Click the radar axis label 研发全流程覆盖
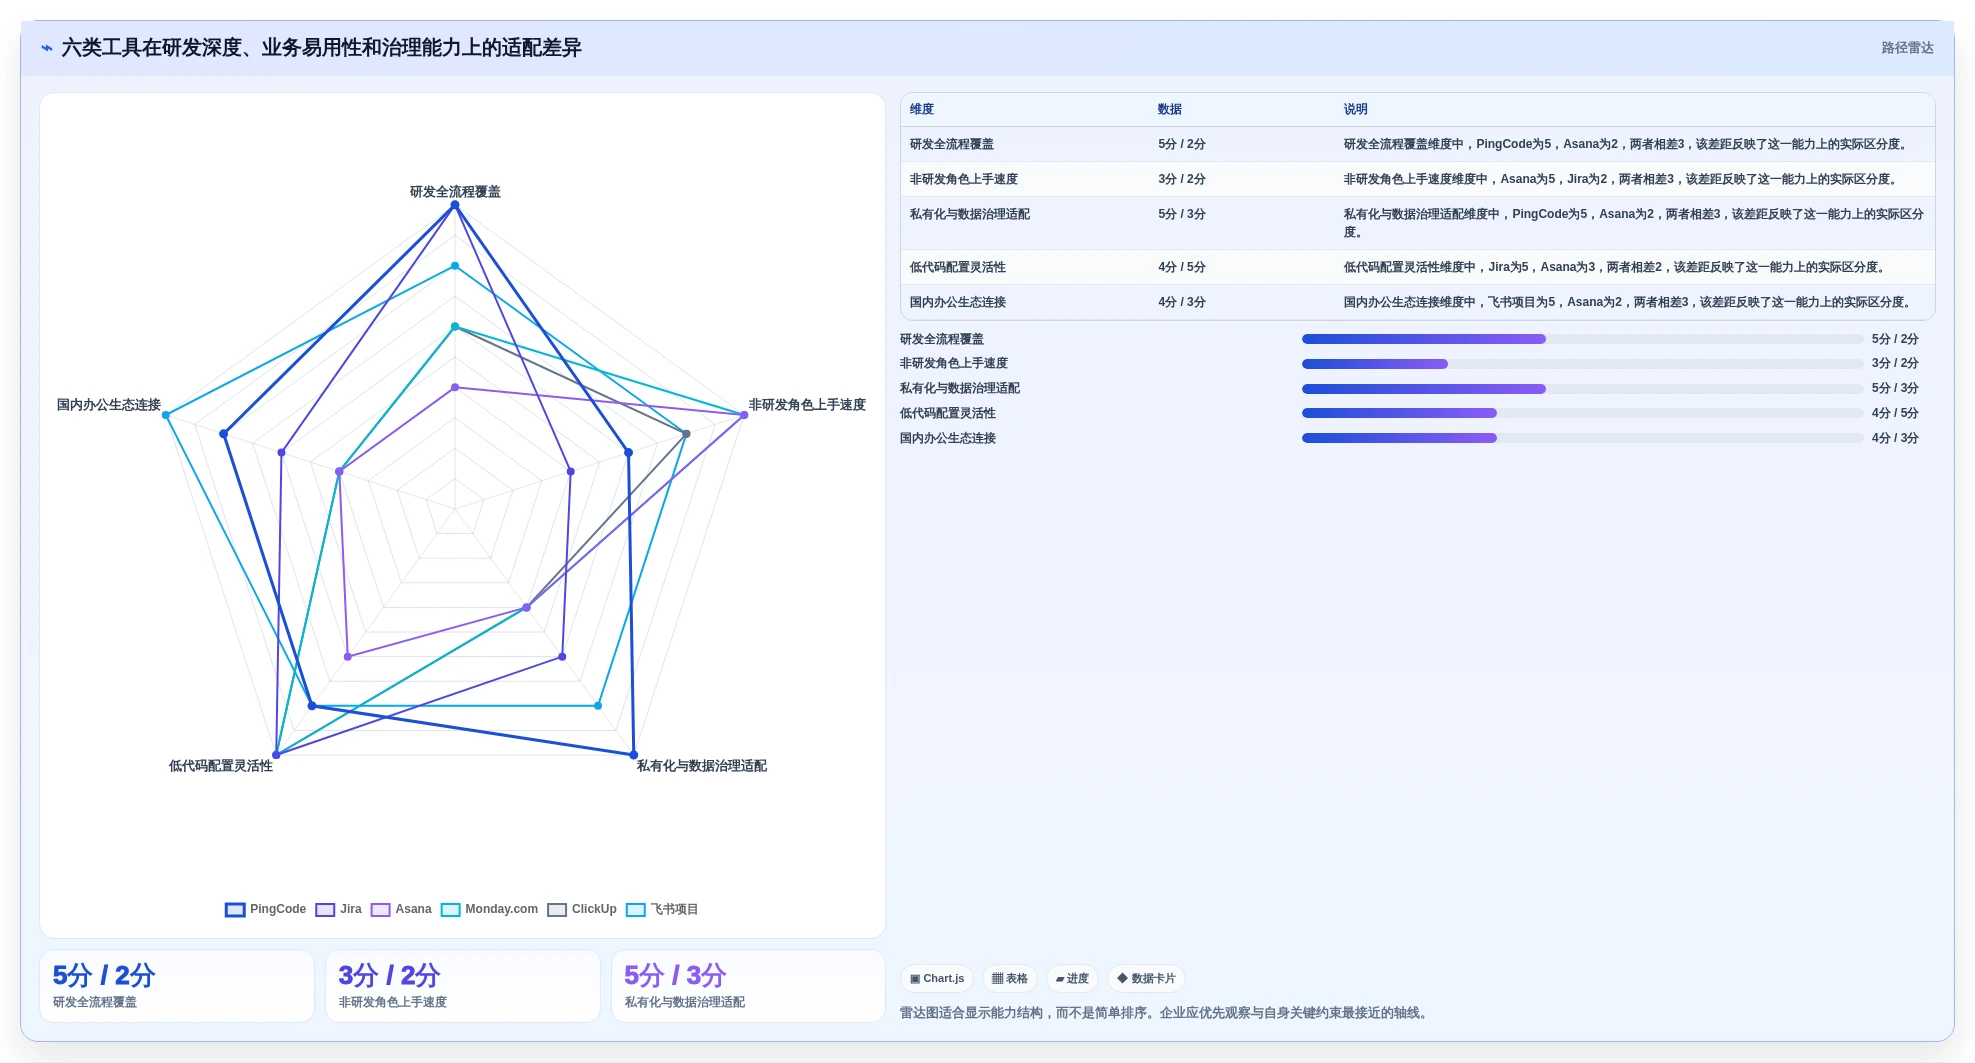Screen dimensions: 1975x1063 (455, 192)
